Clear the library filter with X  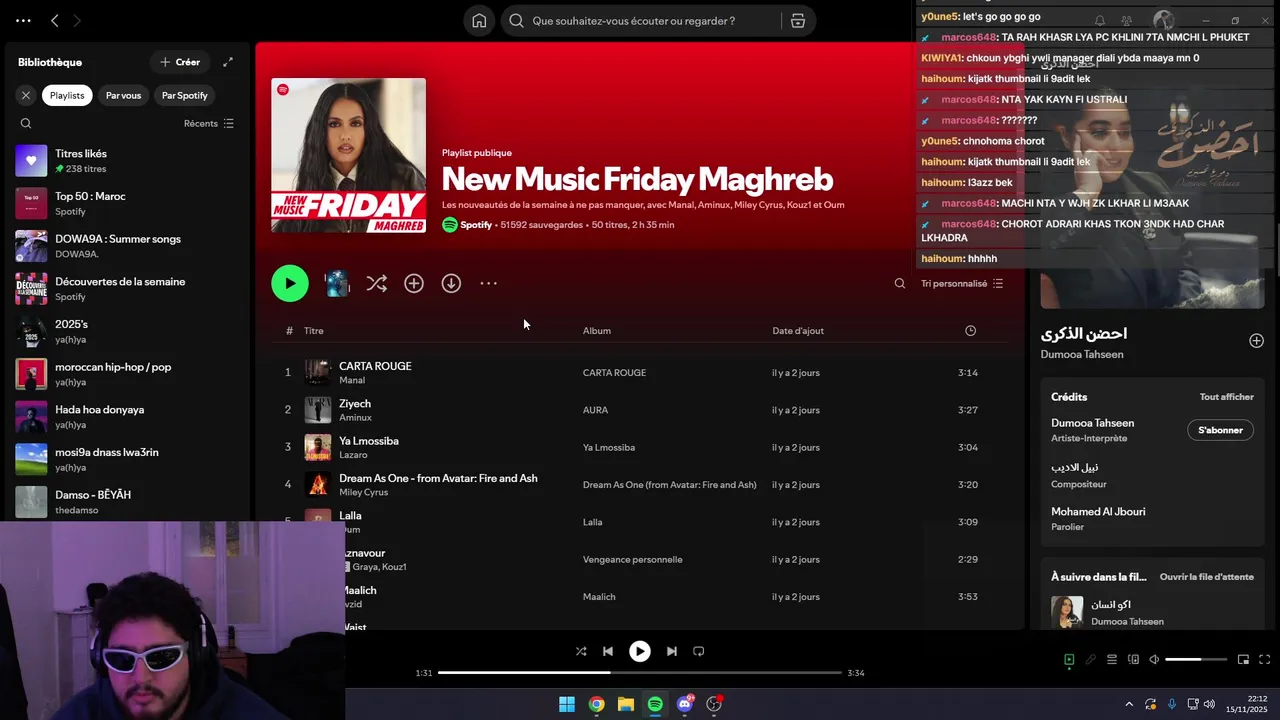pos(26,95)
